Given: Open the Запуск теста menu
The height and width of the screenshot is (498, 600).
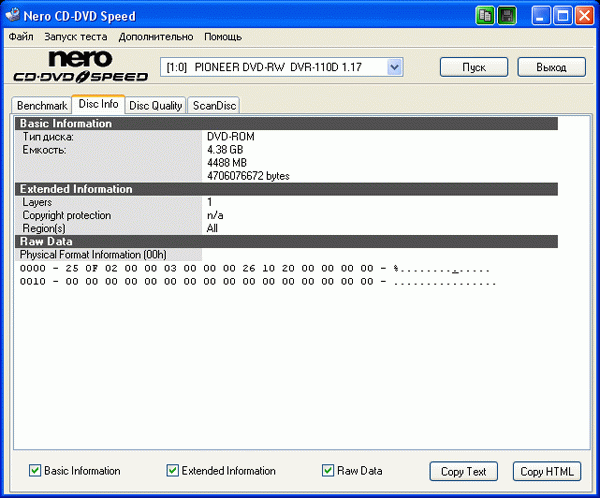Looking at the screenshot, I should coord(76,37).
